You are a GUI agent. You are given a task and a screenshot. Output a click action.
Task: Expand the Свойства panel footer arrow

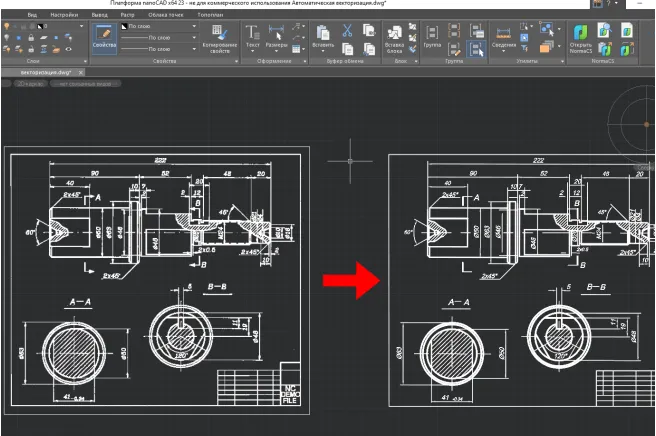tap(236, 61)
